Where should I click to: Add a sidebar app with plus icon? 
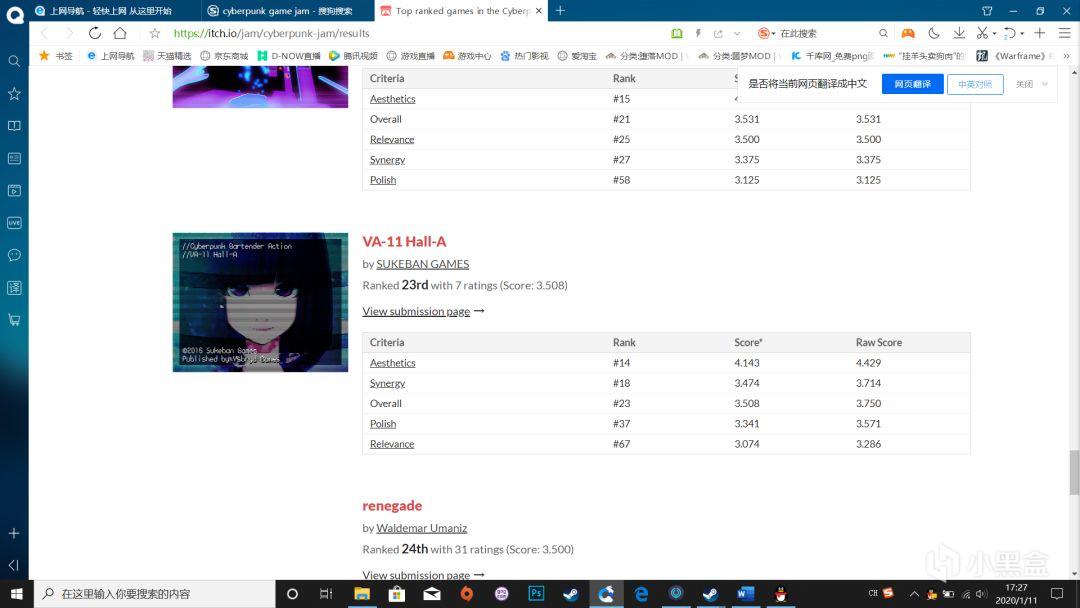(14, 534)
